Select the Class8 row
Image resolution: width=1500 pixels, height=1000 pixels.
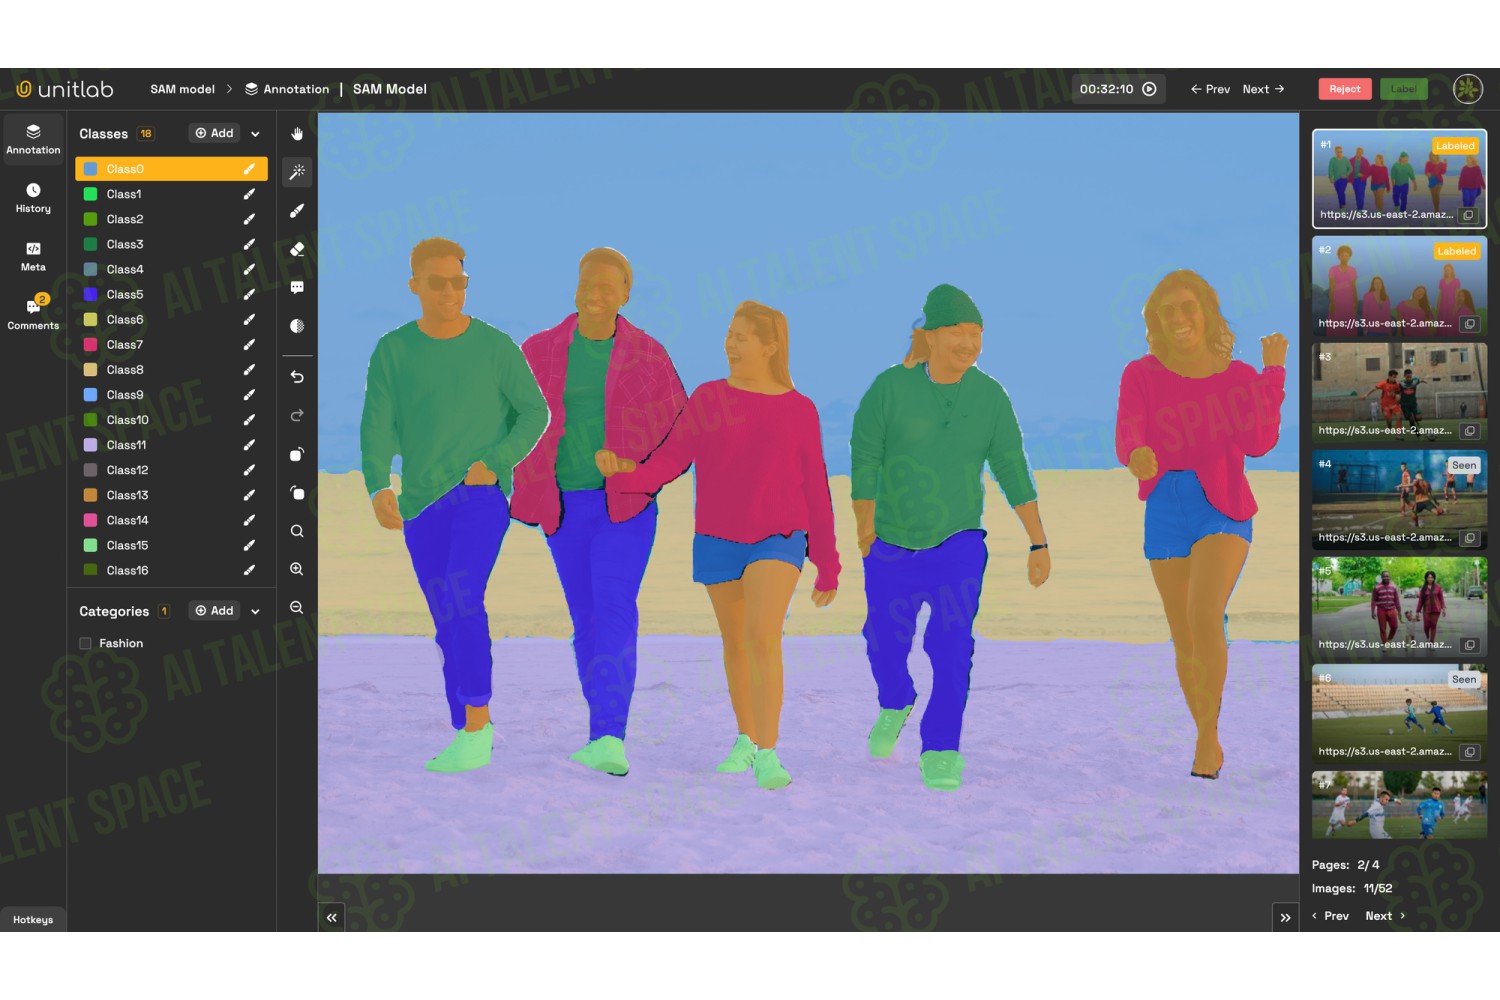171,370
